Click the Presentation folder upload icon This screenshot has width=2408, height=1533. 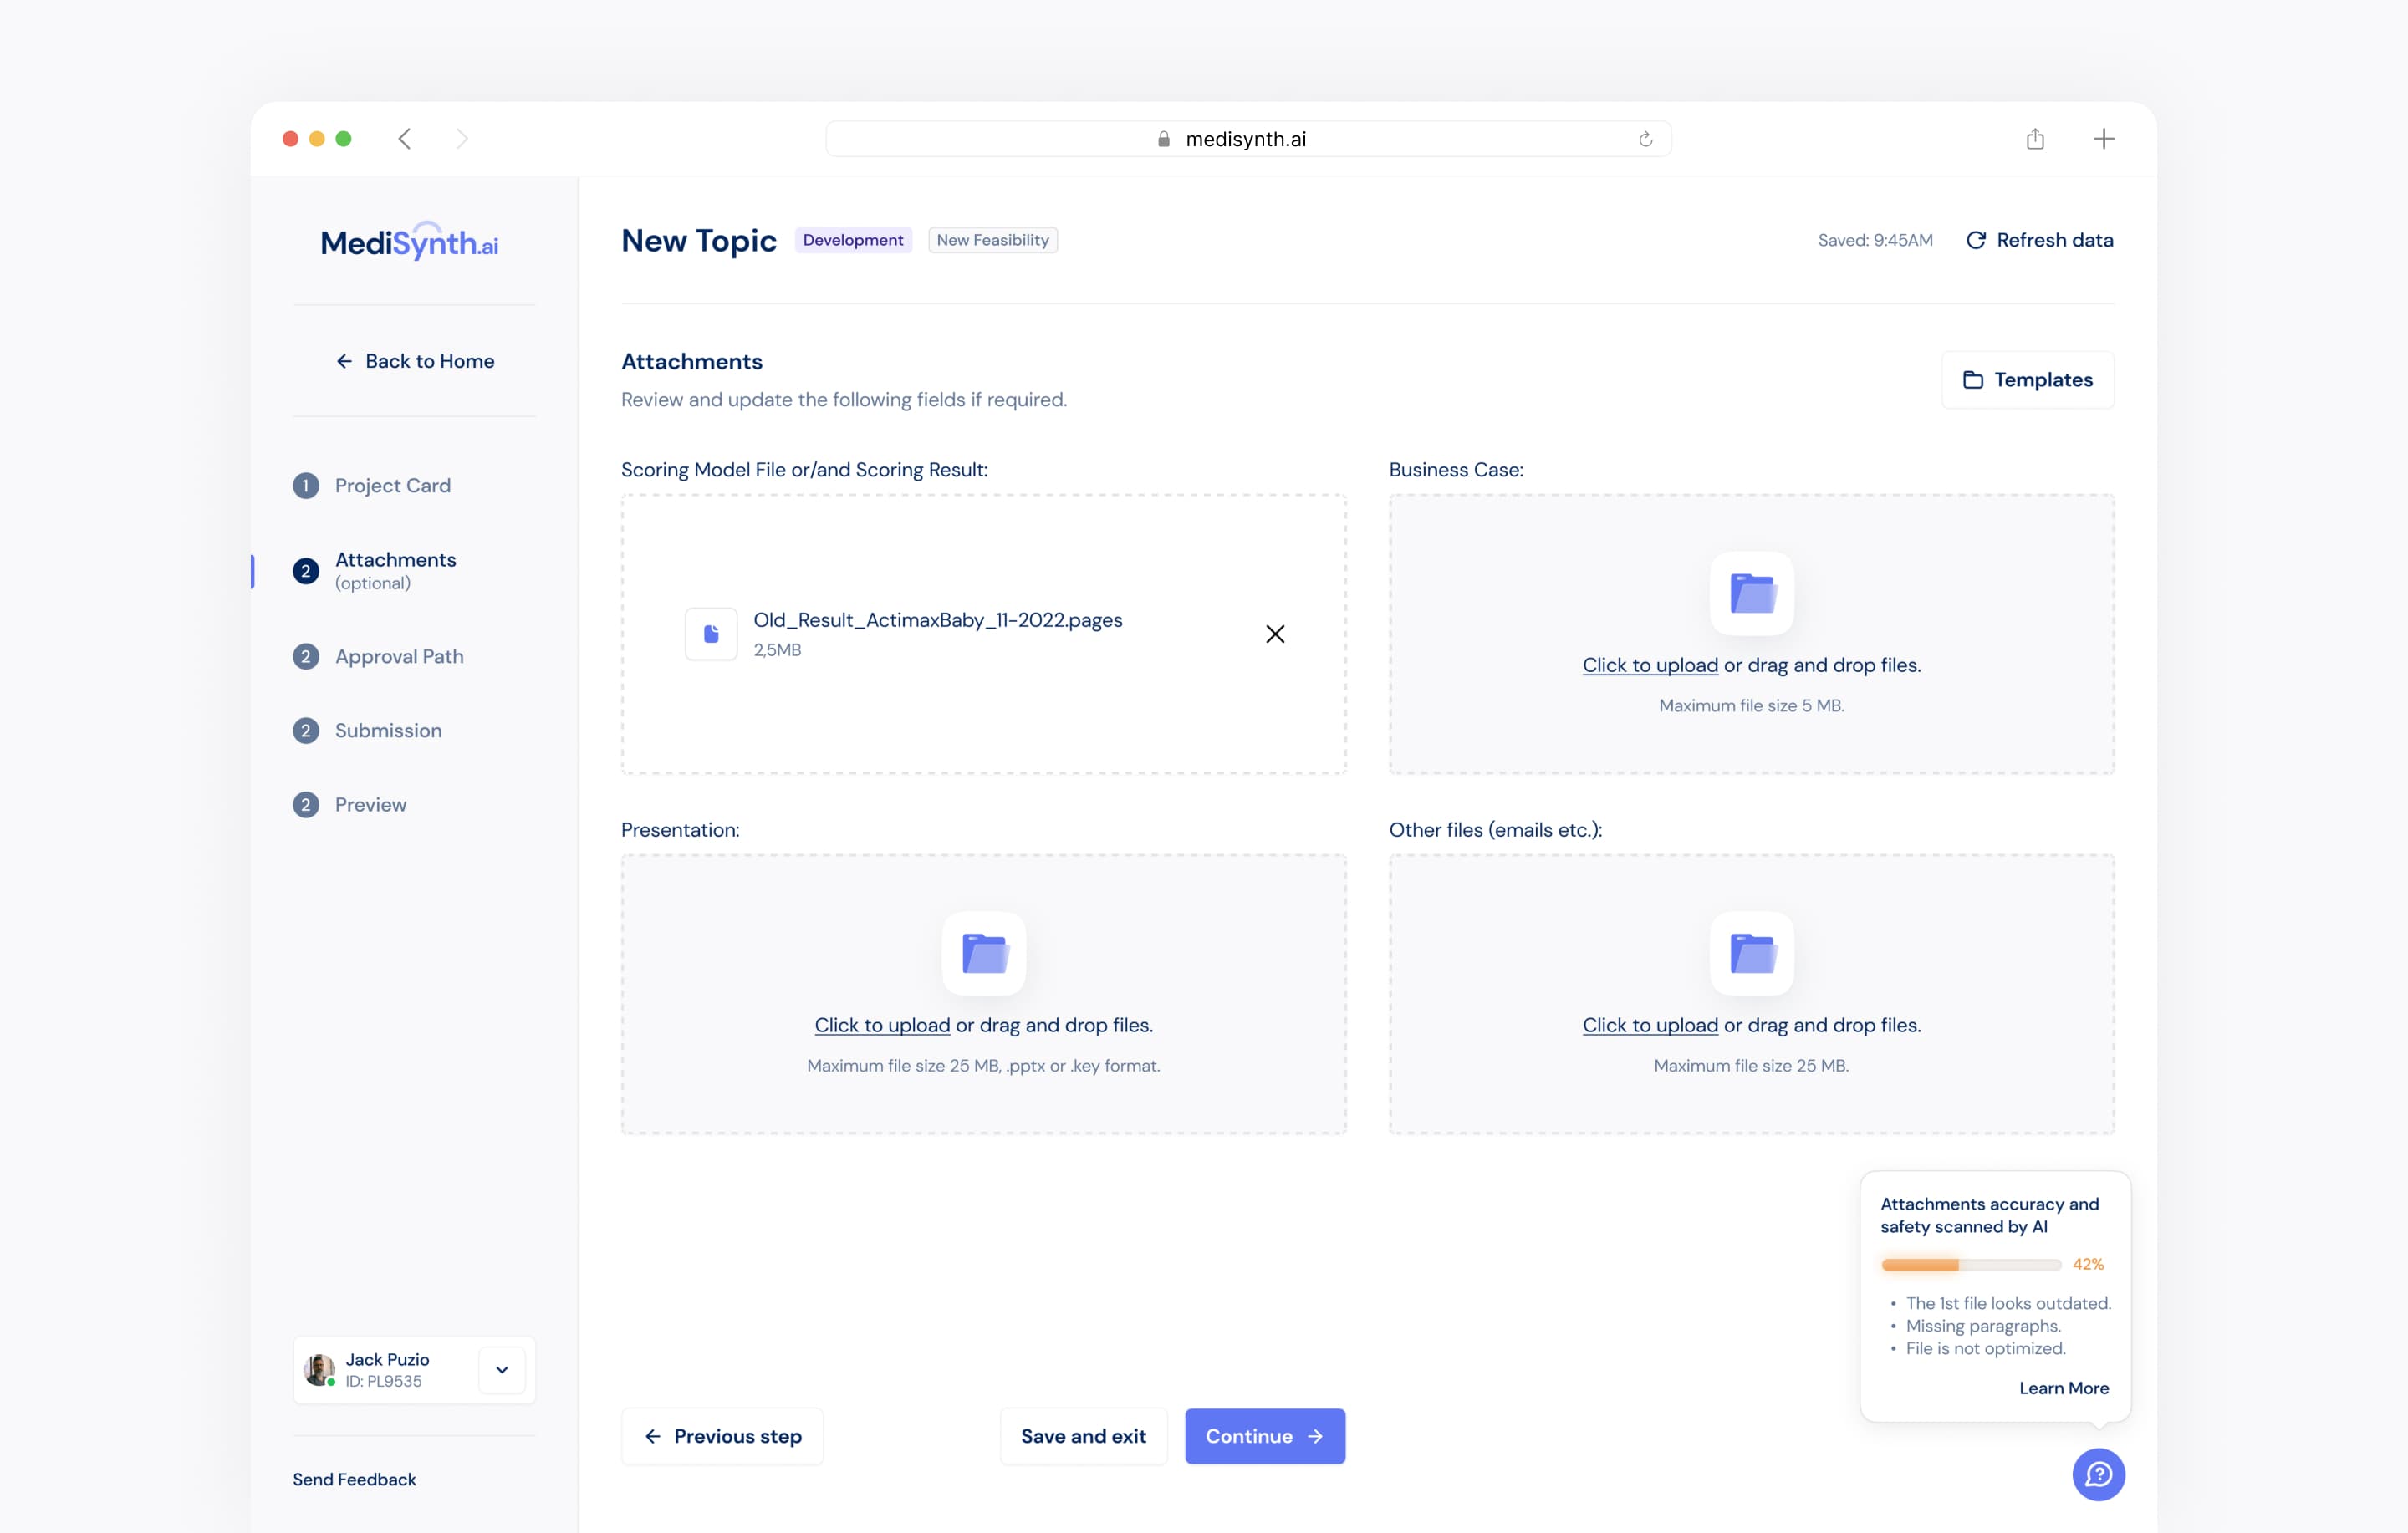click(x=983, y=953)
